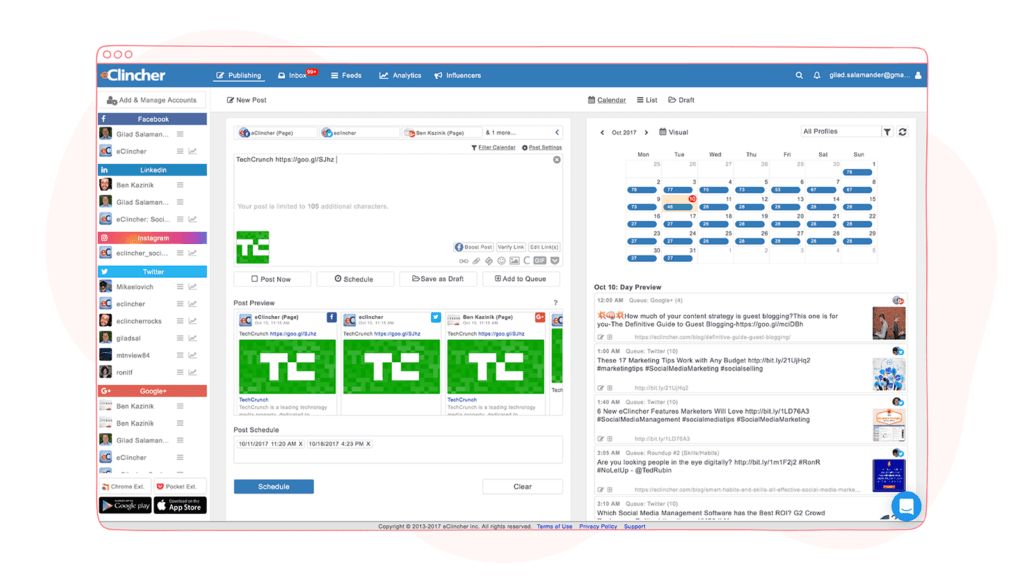The width and height of the screenshot is (1024, 576).
Task: Open the Post Settings link
Action: (x=542, y=148)
